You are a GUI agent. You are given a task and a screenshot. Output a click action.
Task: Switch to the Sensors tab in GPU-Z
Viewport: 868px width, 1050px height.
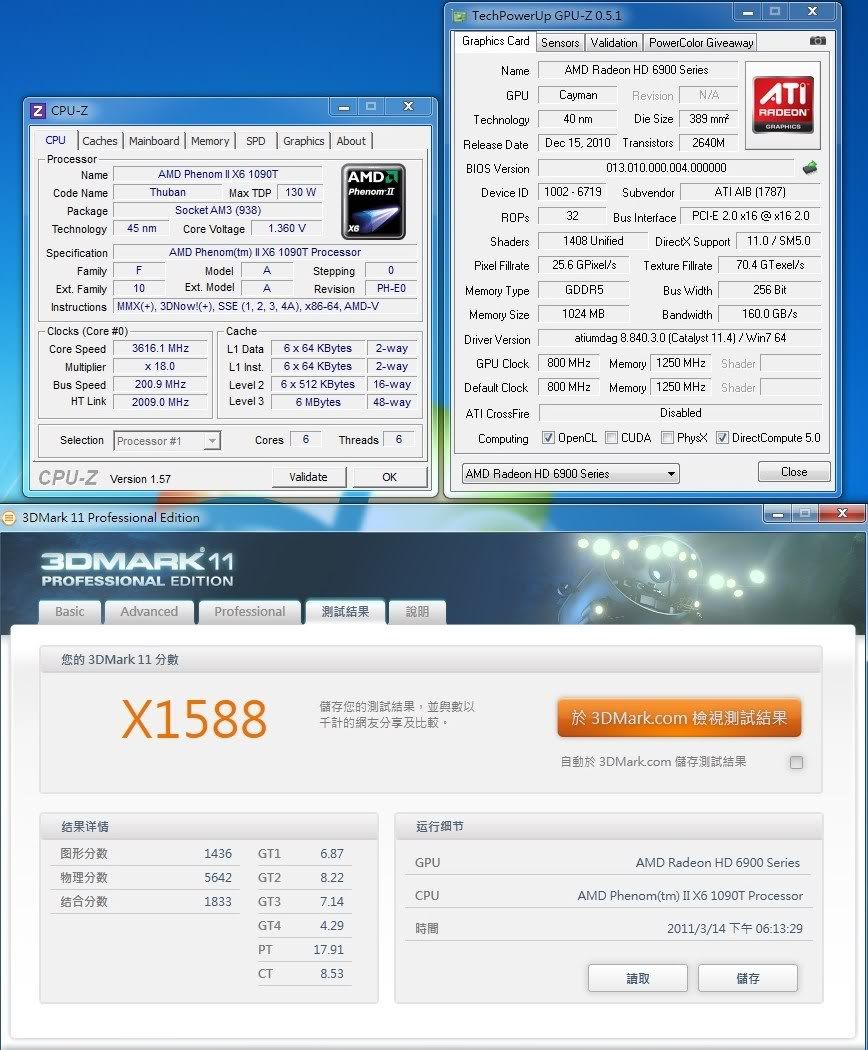[560, 43]
